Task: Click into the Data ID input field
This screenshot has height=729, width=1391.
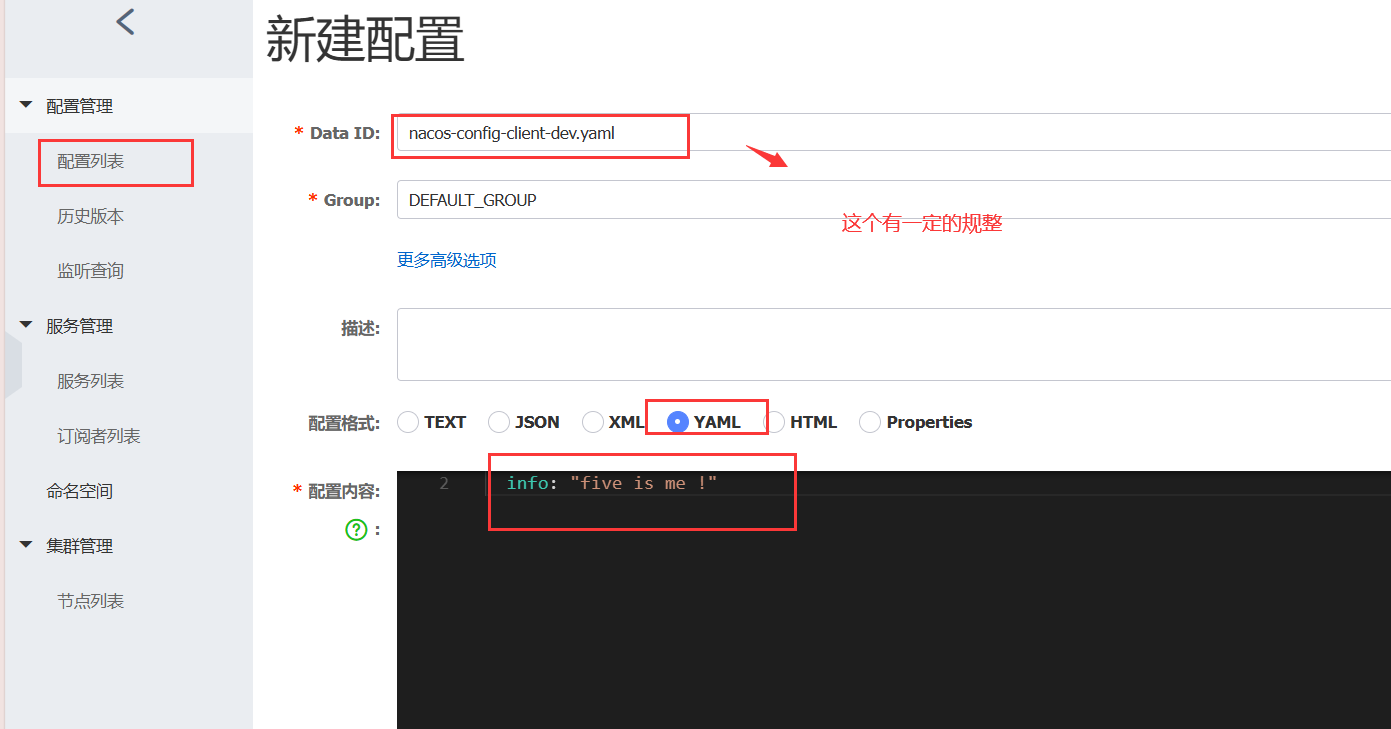Action: point(893,132)
